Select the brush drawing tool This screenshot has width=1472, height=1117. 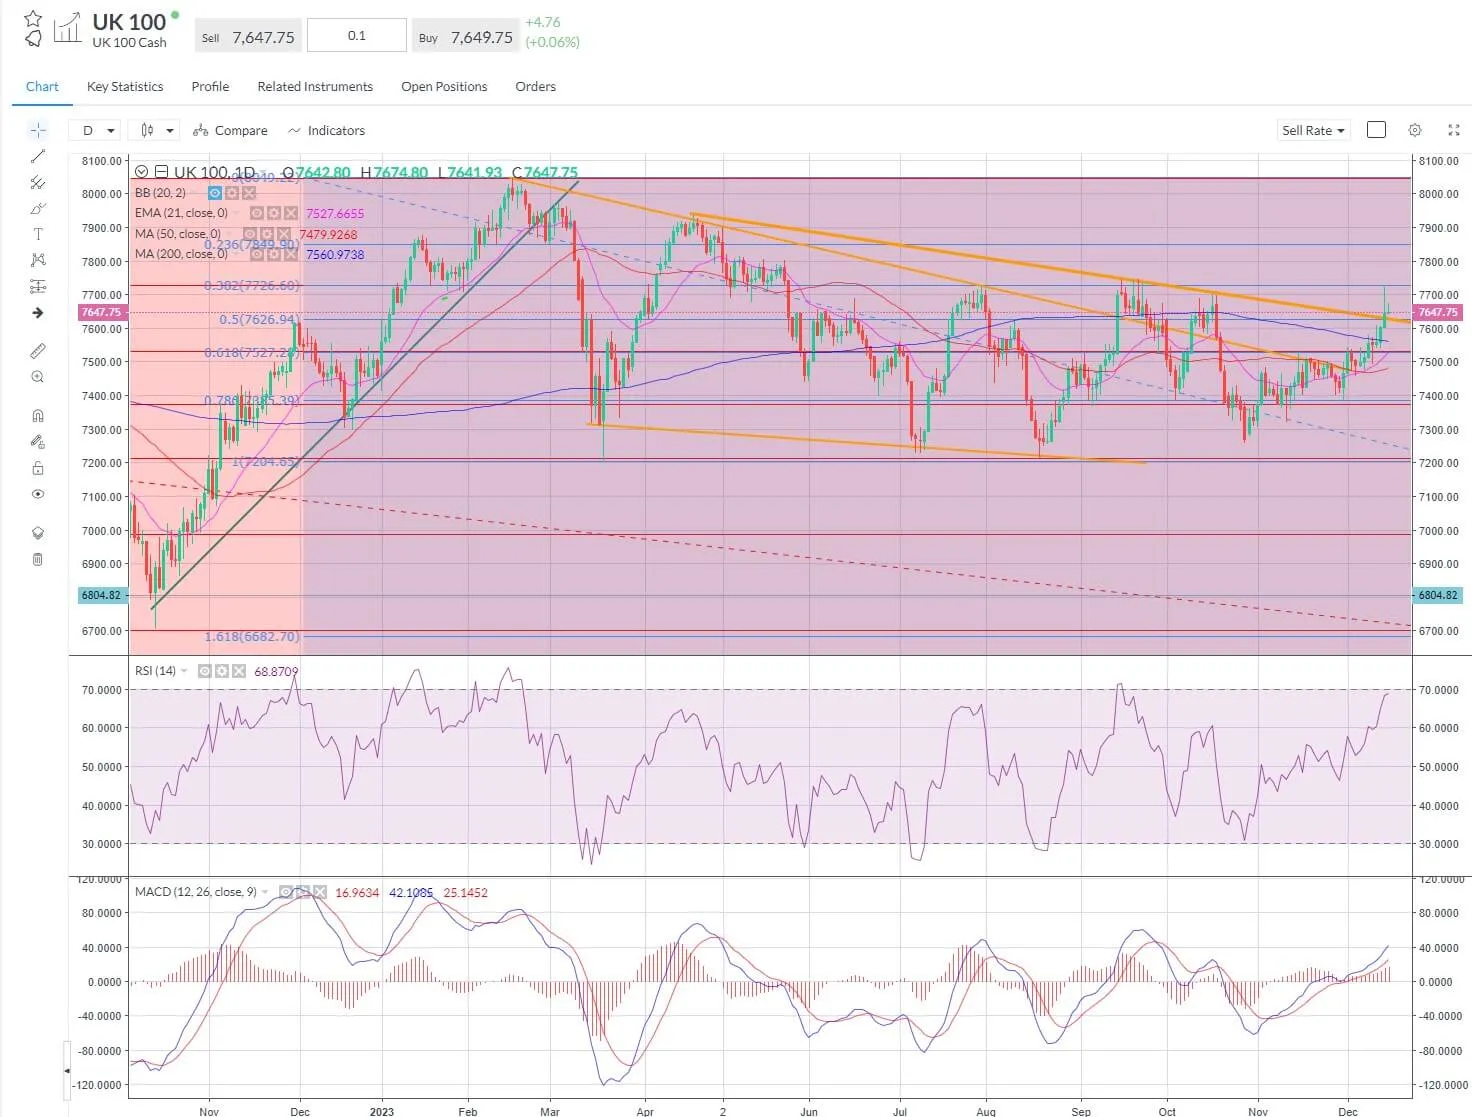point(38,208)
